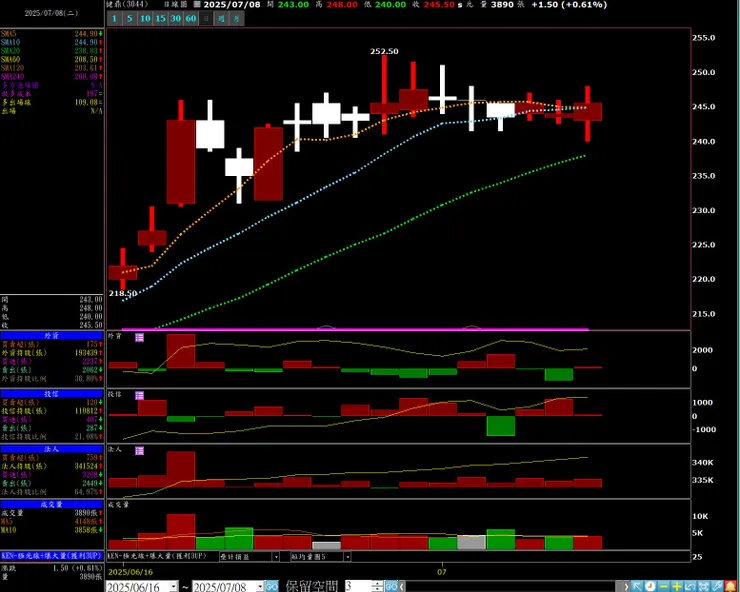Viewport: 740px width, 592px height.
Task: Switch to the 60-minute chart period
Action: coord(191,19)
